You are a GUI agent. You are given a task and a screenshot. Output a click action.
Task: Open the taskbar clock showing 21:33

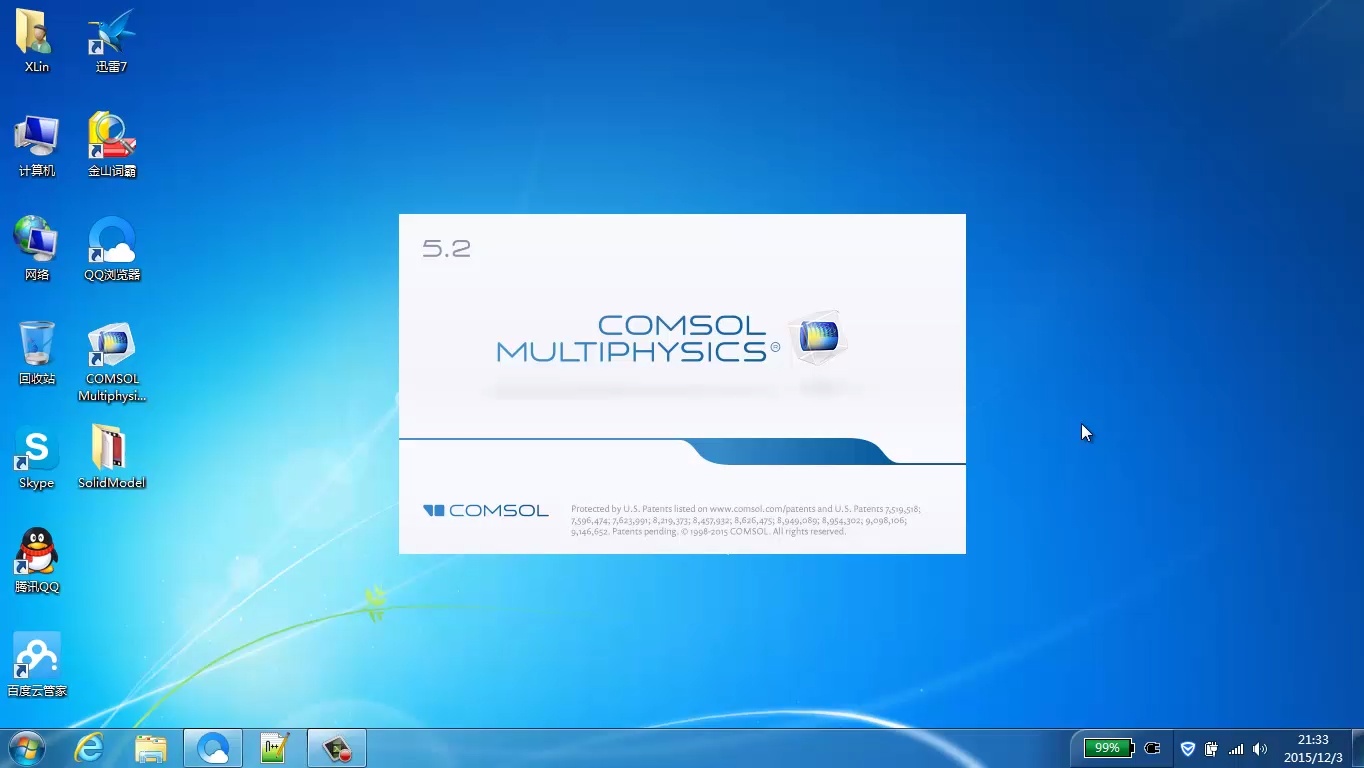pyautogui.click(x=1313, y=748)
